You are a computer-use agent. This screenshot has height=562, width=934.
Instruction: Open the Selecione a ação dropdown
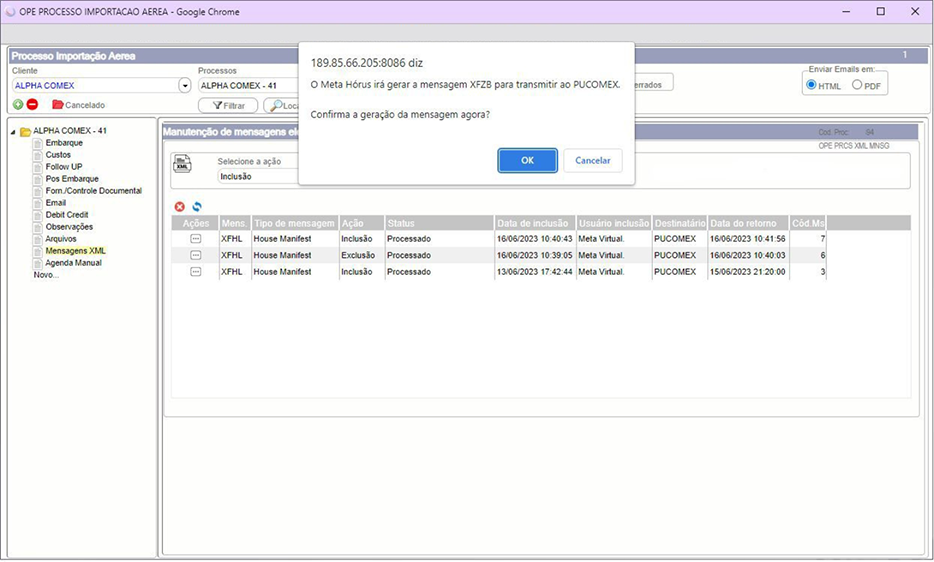point(258,176)
